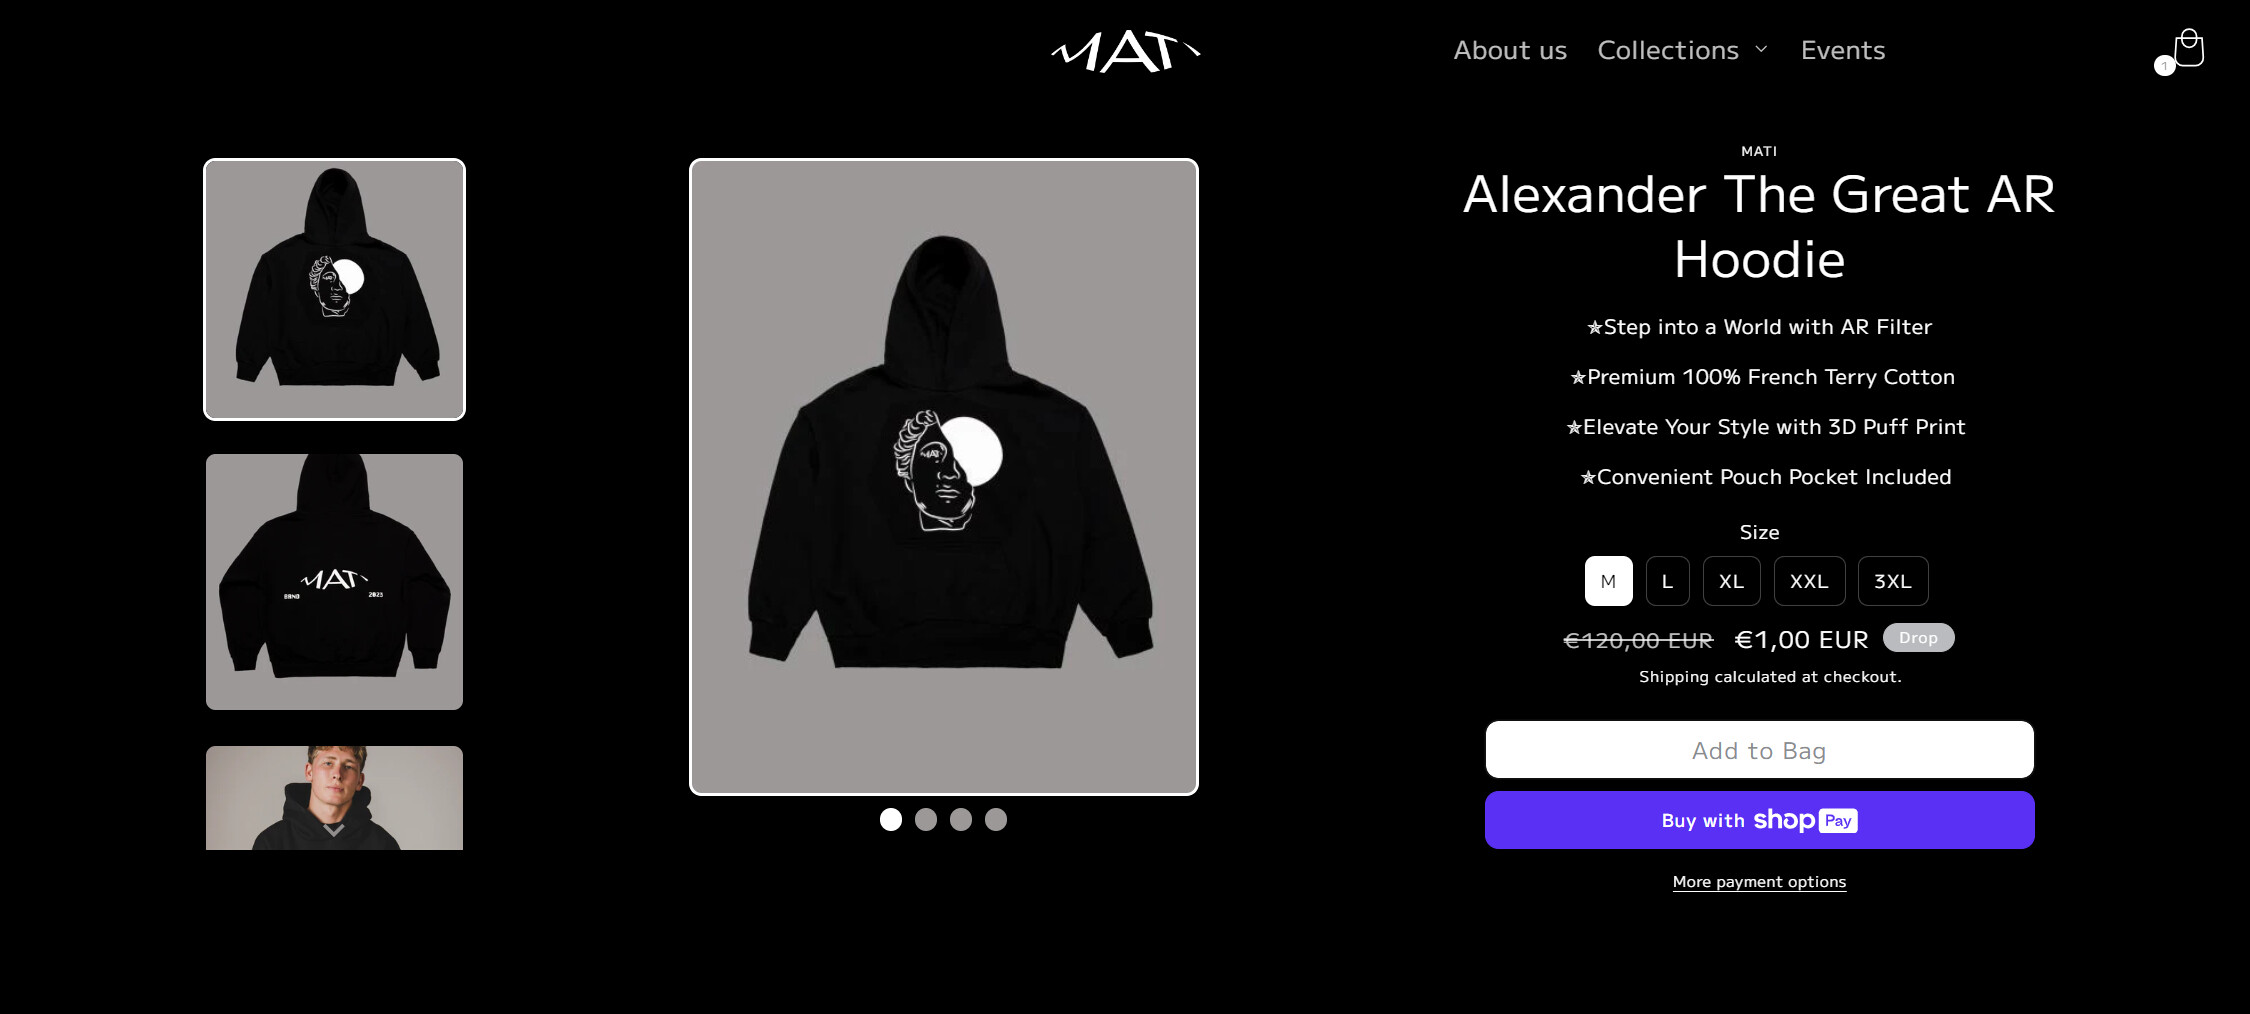The image size is (2250, 1014).
Task: Choose size XXL
Action: (1809, 581)
